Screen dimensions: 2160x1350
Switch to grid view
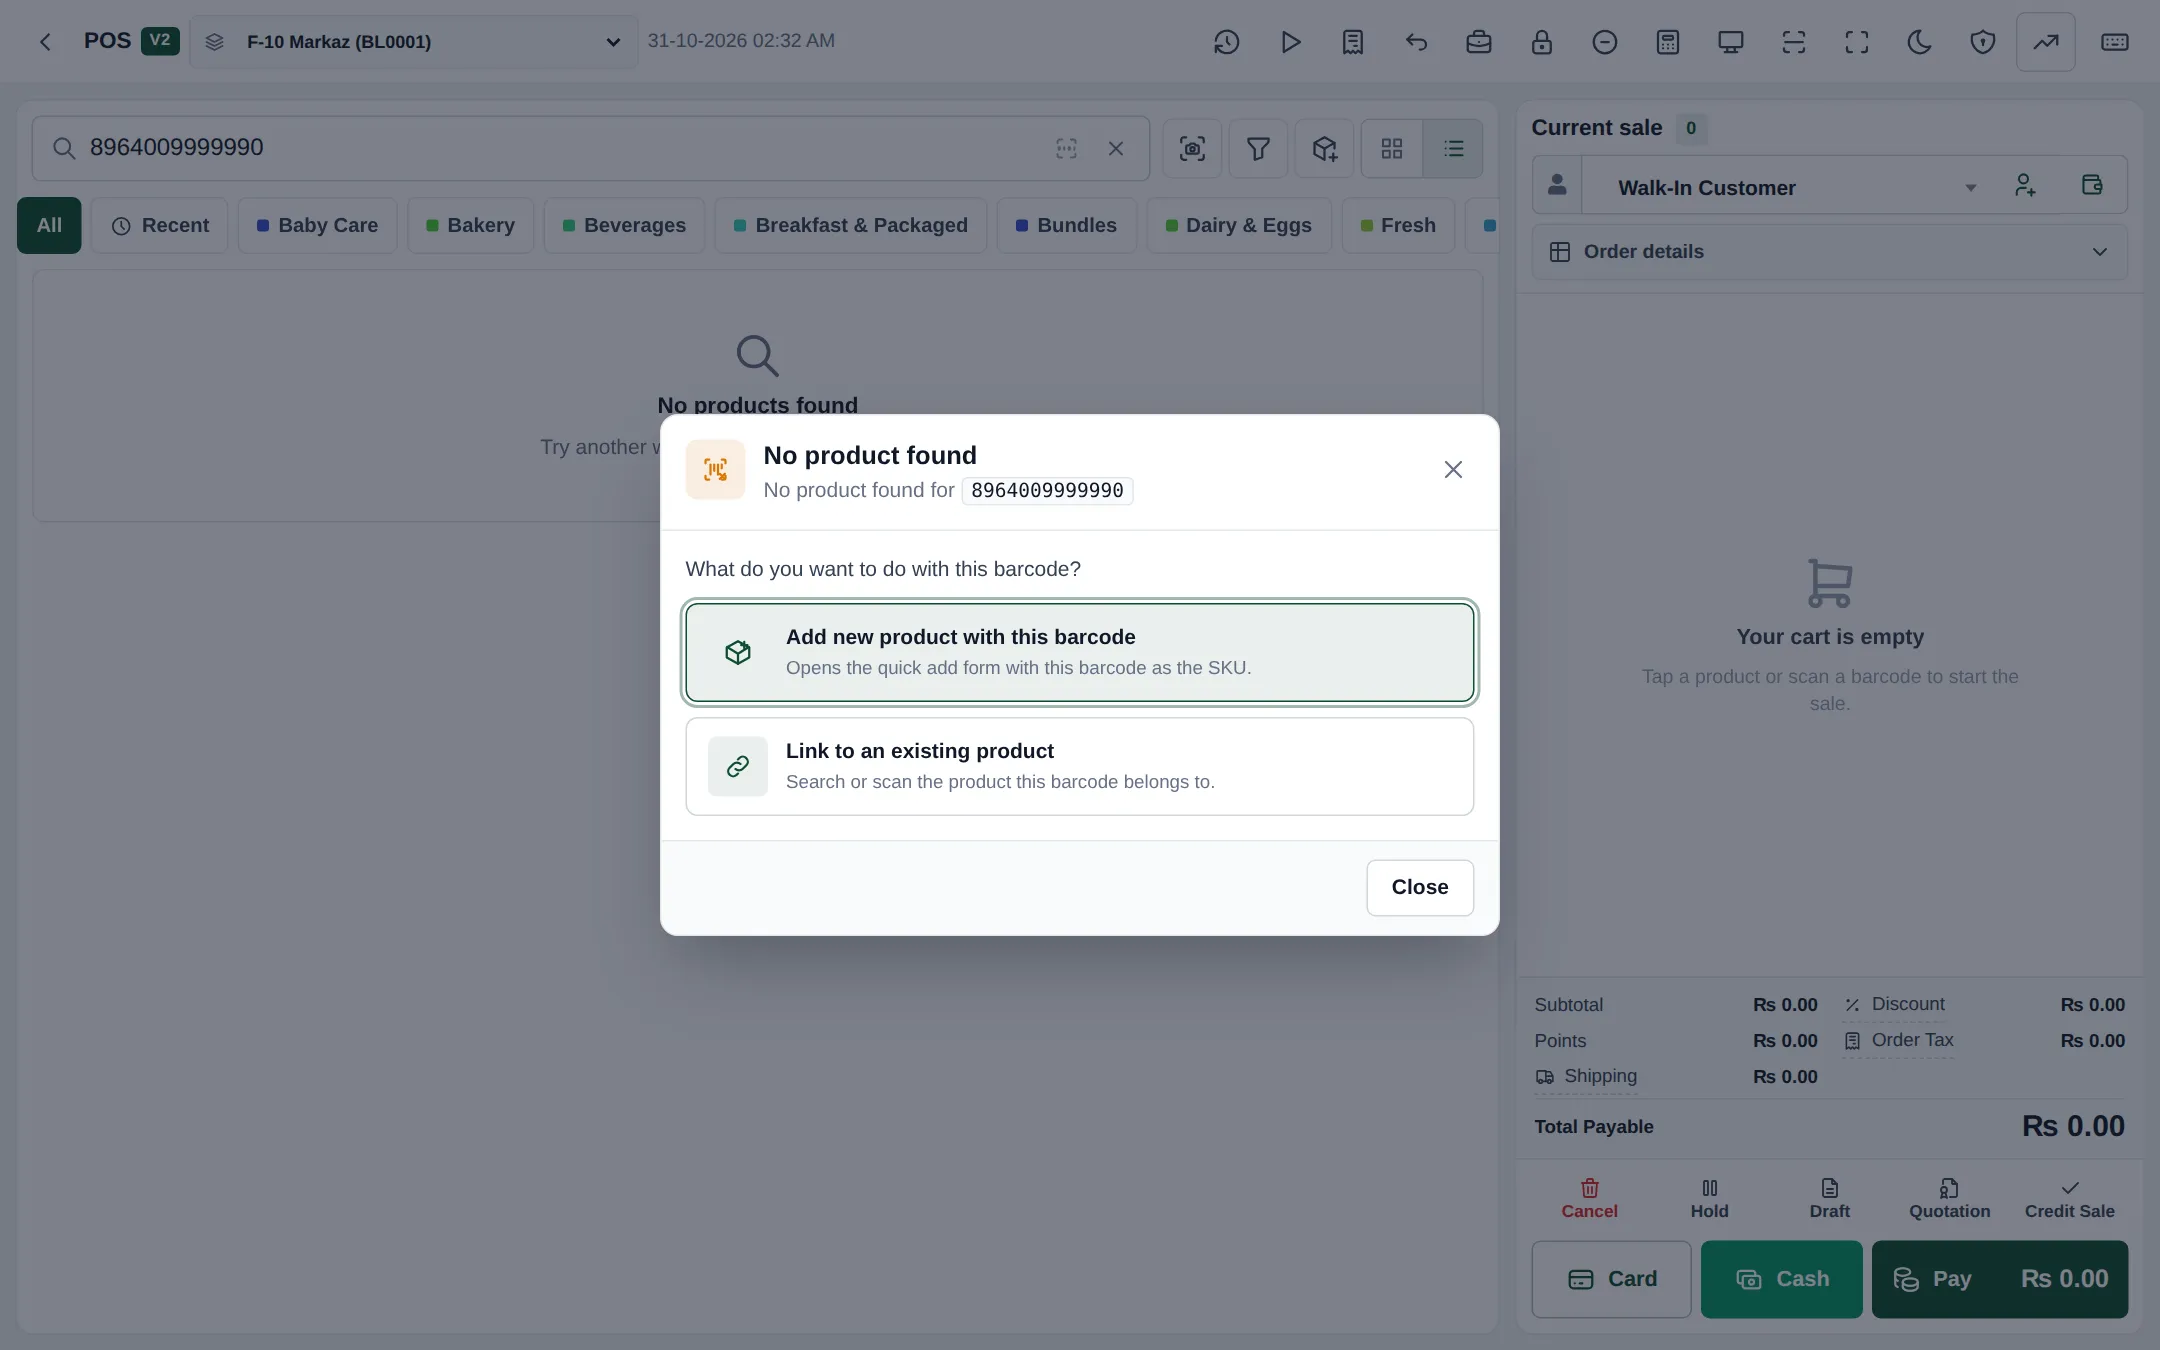click(1392, 149)
